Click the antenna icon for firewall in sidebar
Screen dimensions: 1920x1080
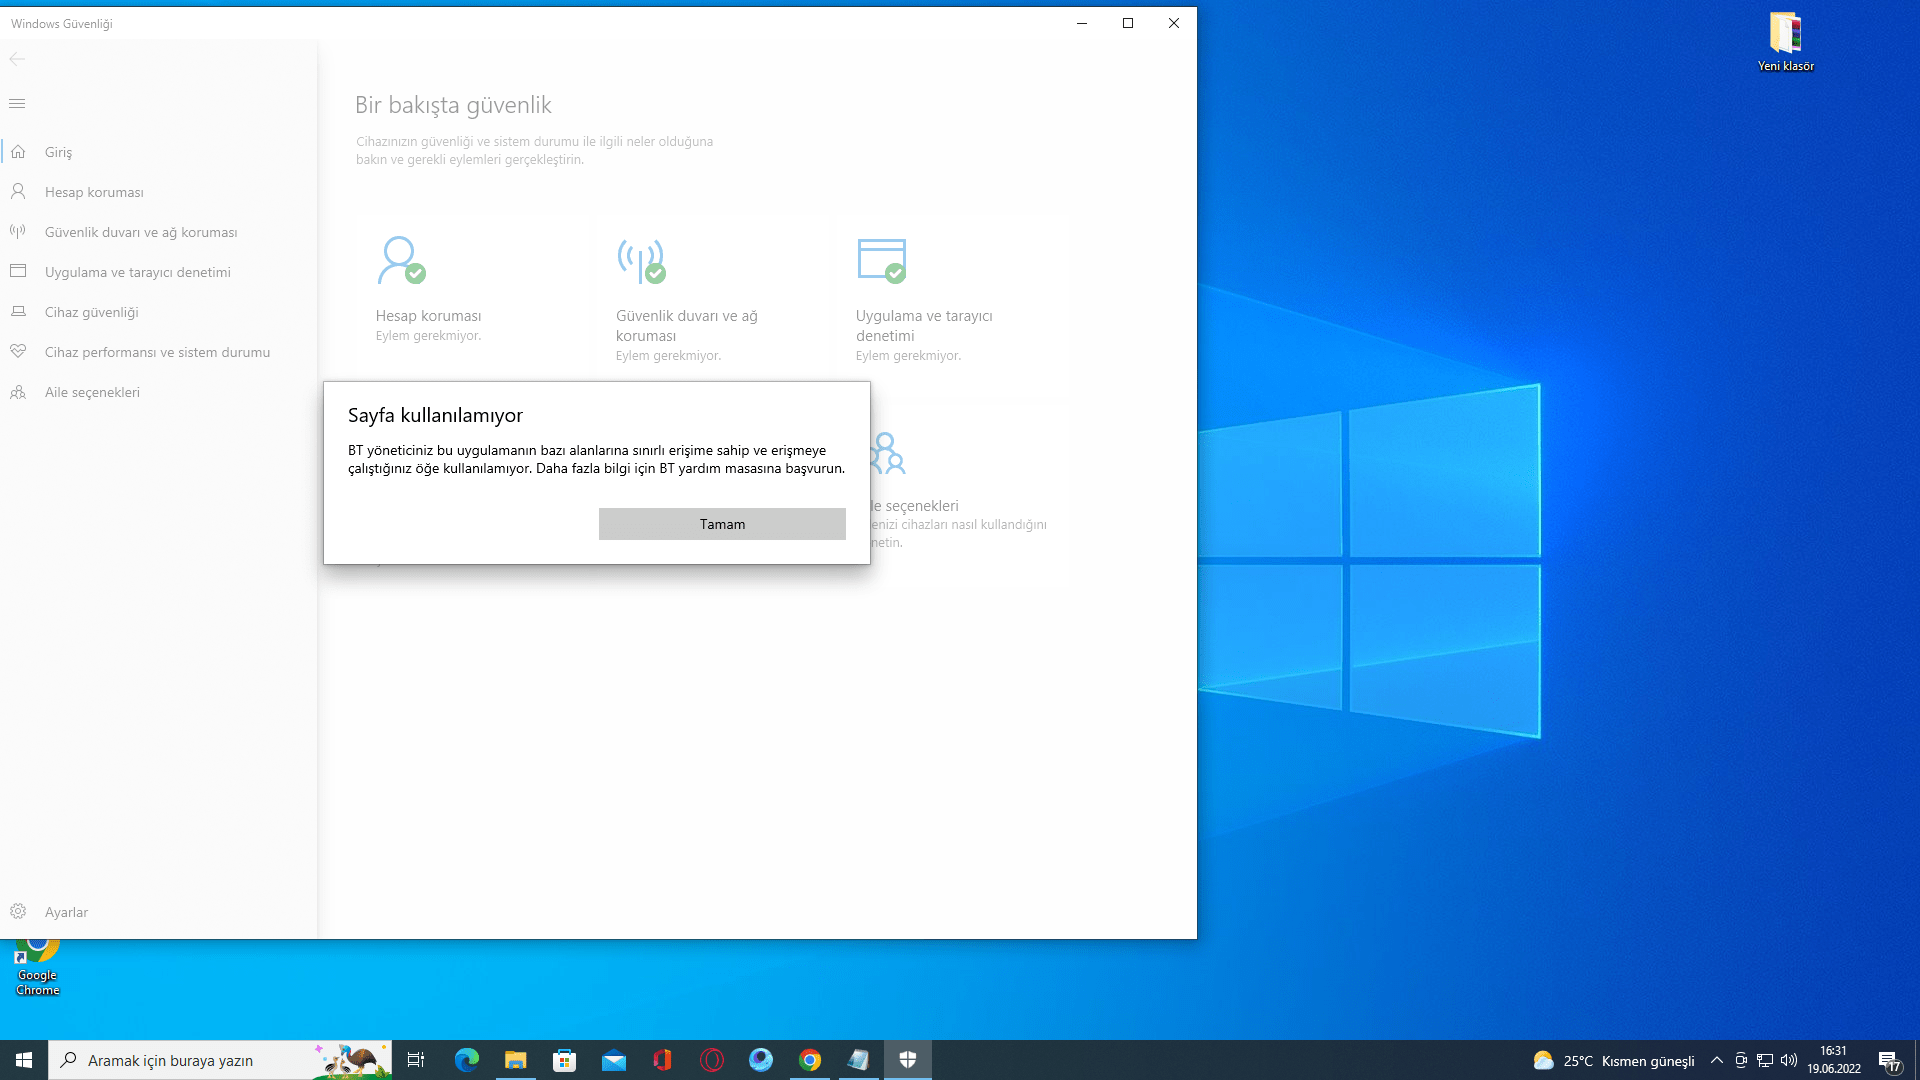pos(18,231)
